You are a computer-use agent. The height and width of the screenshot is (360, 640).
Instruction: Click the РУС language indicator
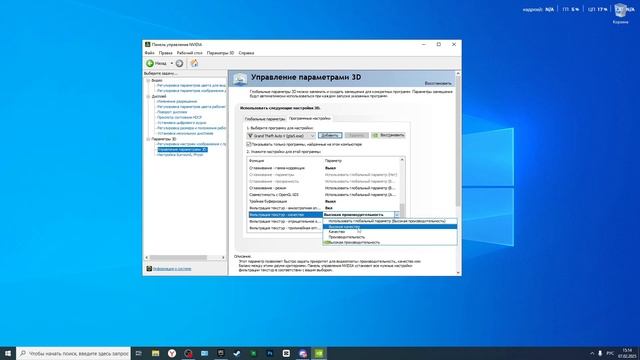[x=610, y=353]
